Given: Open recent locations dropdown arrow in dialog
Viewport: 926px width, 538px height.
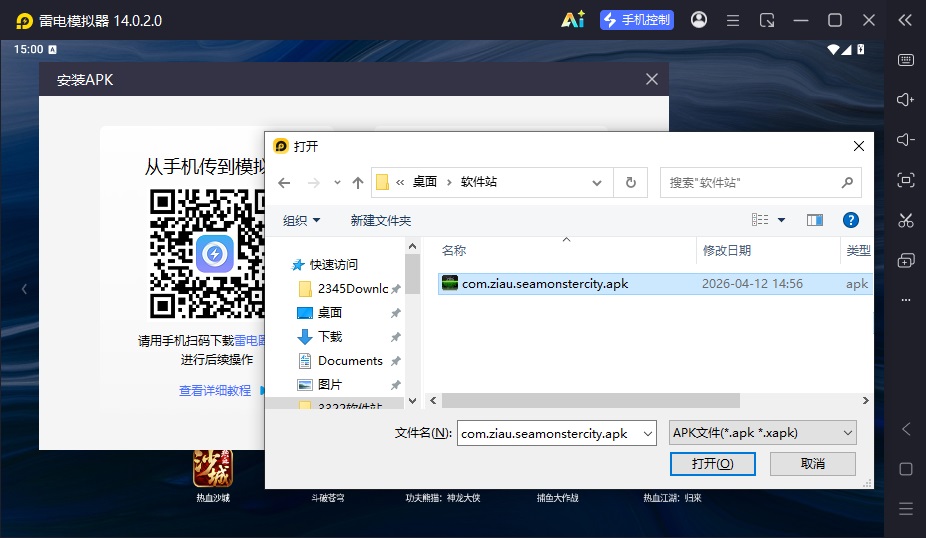Looking at the screenshot, I should [337, 183].
